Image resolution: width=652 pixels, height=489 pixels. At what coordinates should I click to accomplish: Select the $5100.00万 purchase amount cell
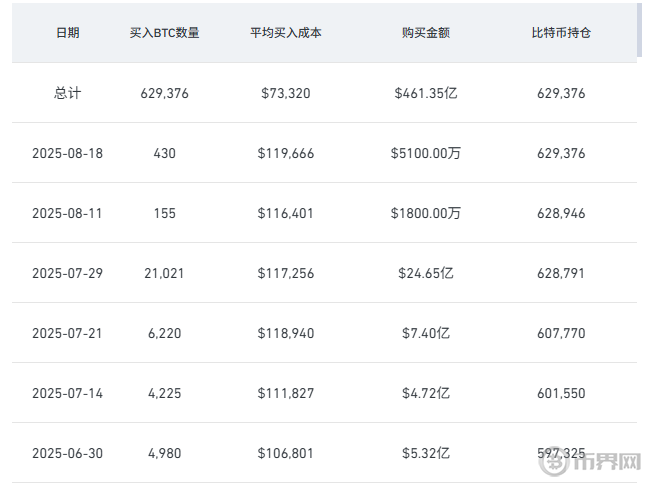[x=426, y=153]
